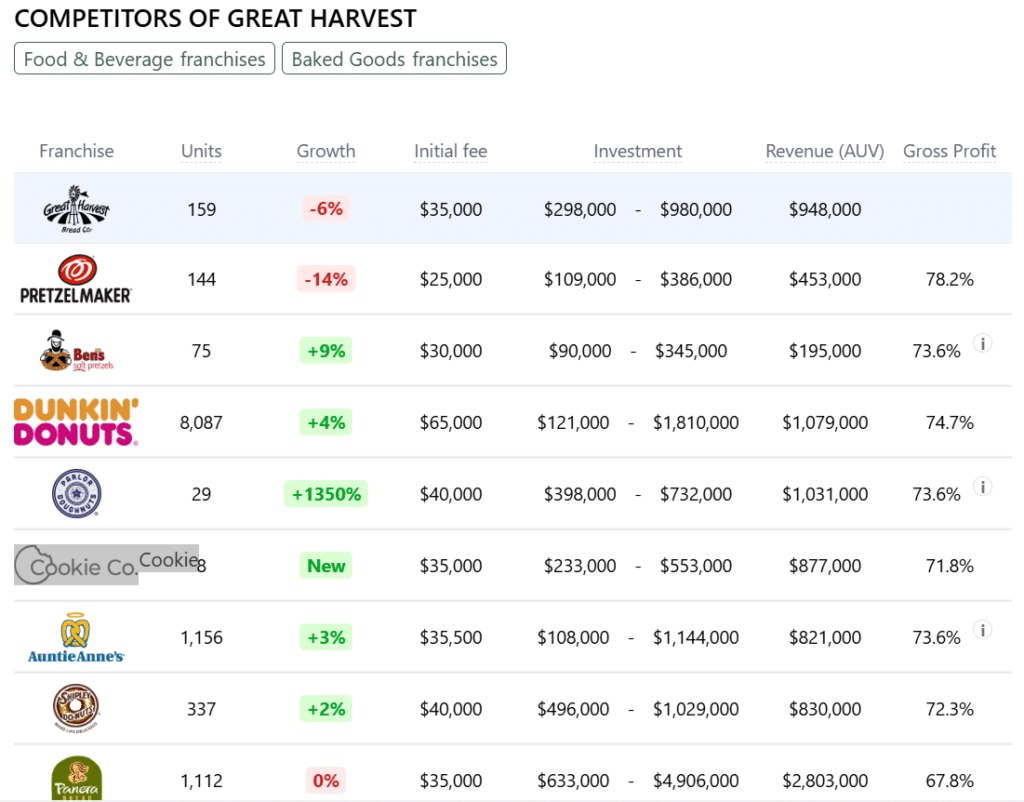This screenshot has width=1024, height=802.
Task: Sort by the Units column header
Action: click(x=201, y=151)
